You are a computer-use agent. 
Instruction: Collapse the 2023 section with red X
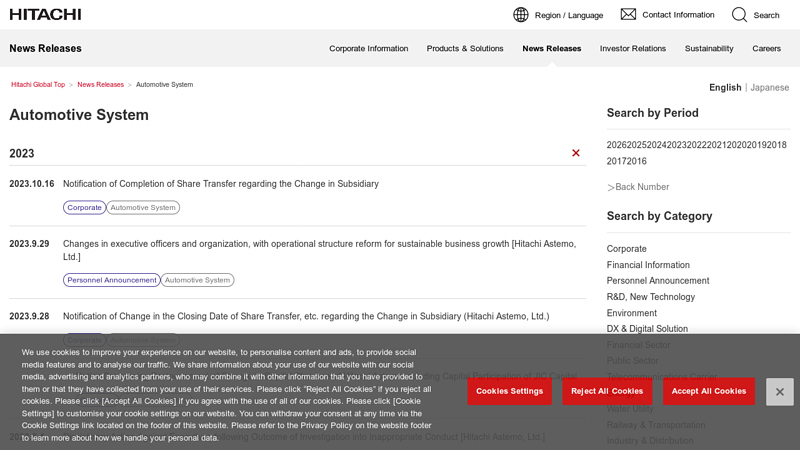[x=576, y=153]
